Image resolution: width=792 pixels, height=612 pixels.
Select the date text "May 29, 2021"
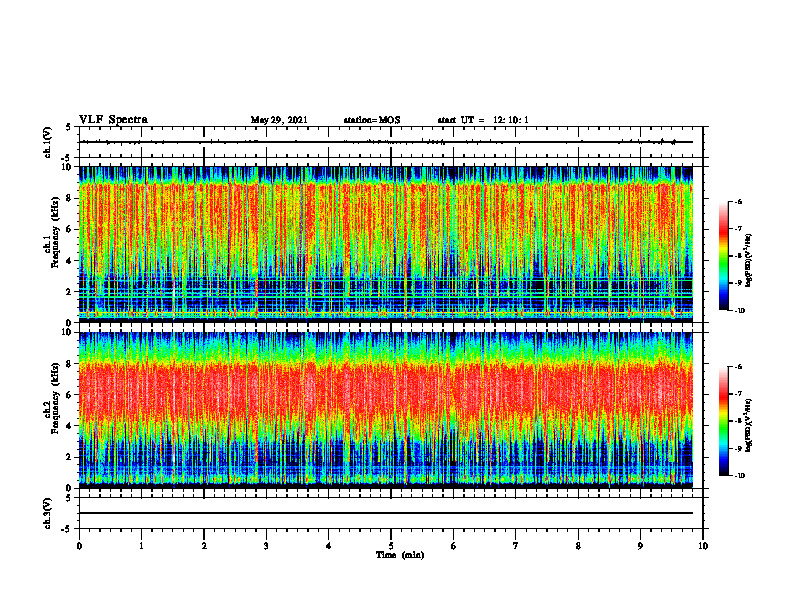click(279, 120)
